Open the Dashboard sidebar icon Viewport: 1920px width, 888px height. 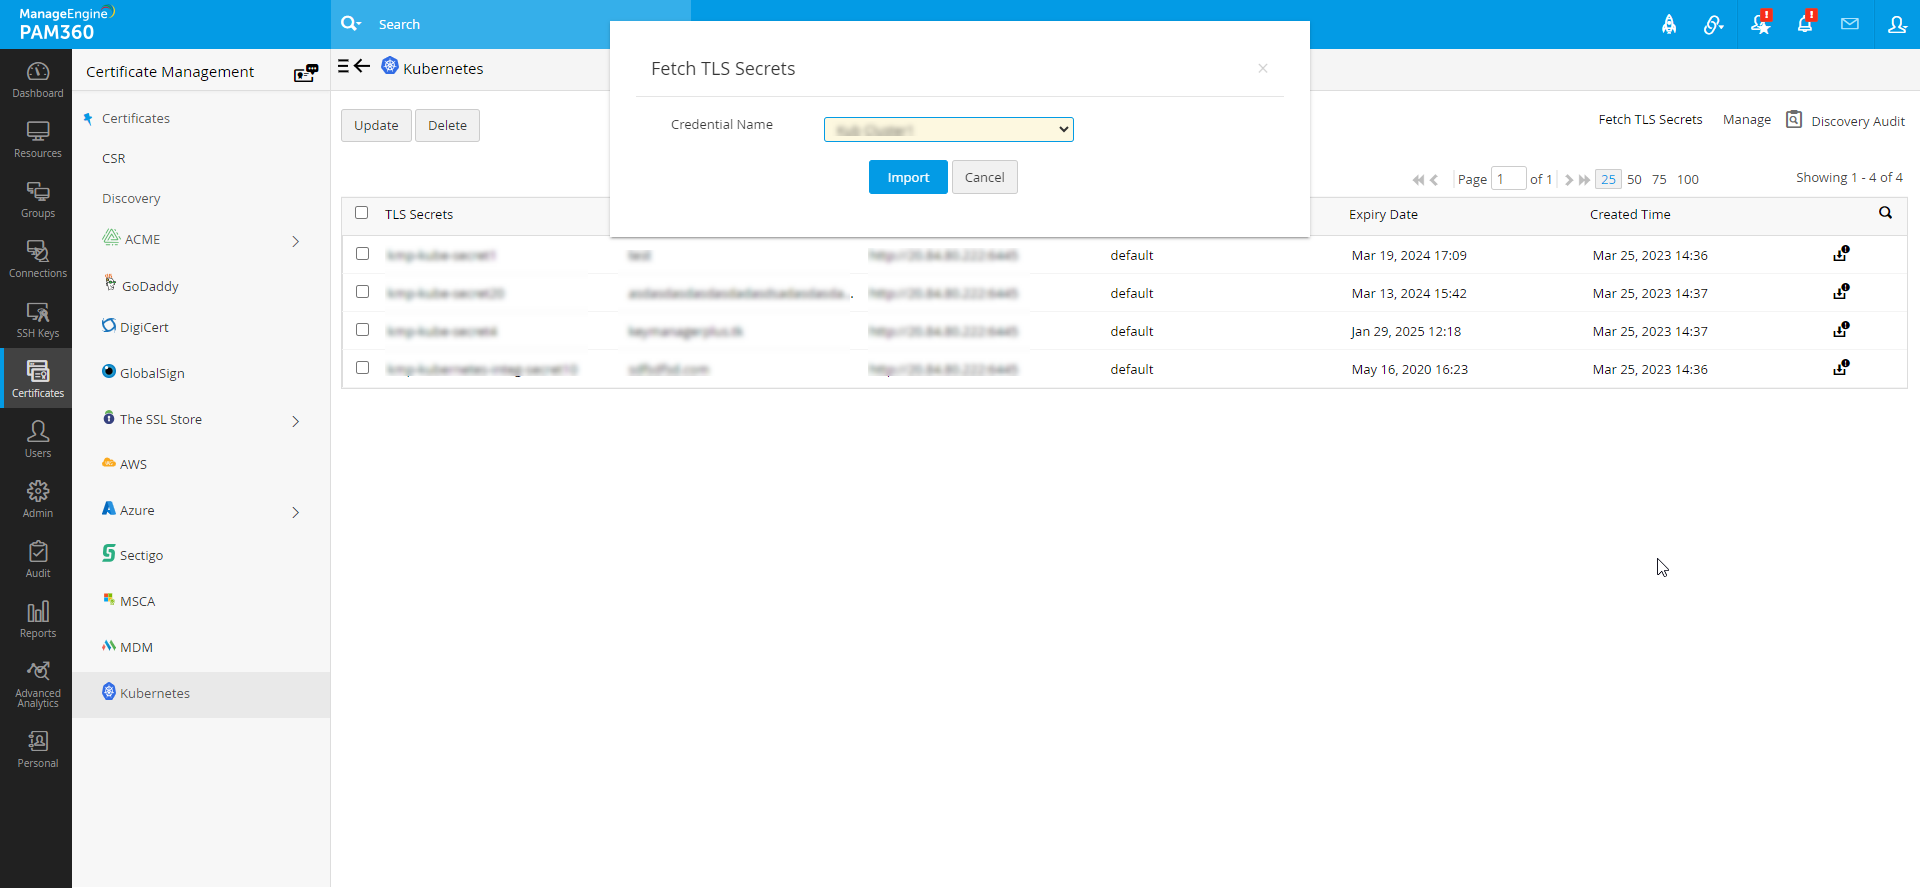click(x=37, y=79)
